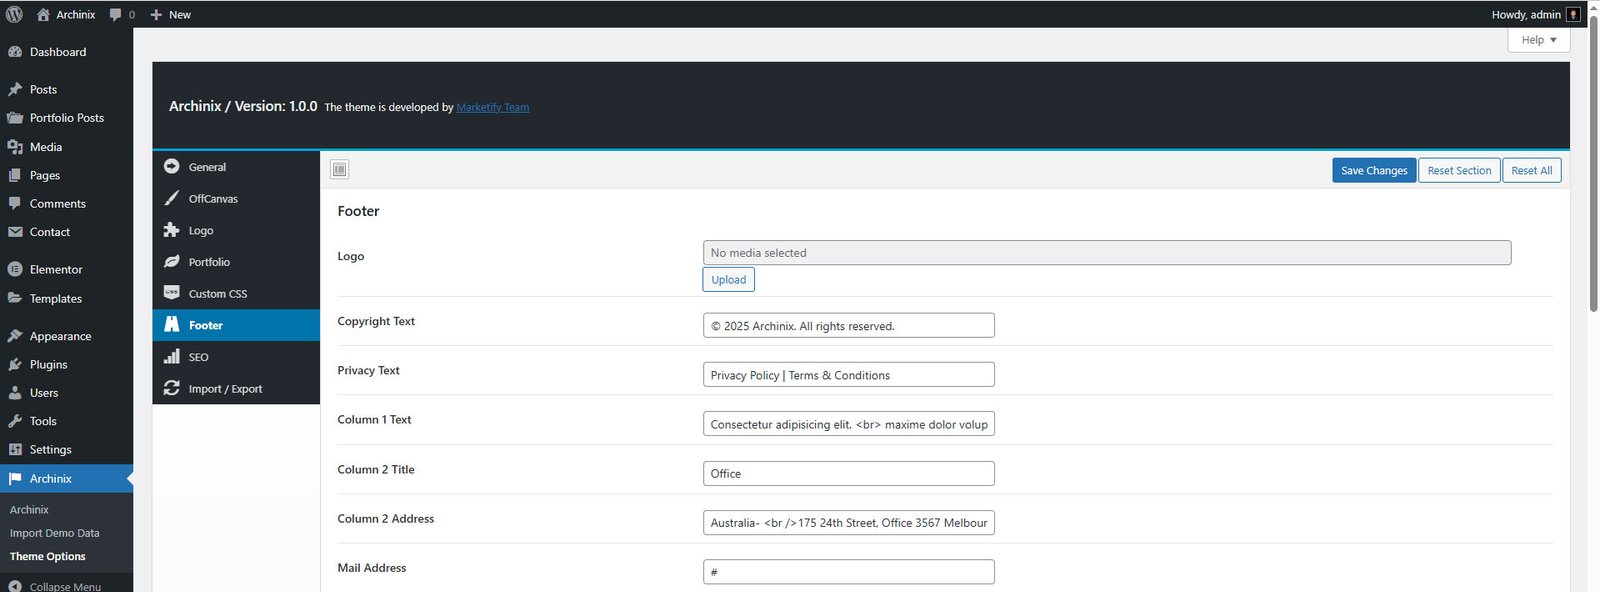Open the + New content menu

click(x=170, y=14)
